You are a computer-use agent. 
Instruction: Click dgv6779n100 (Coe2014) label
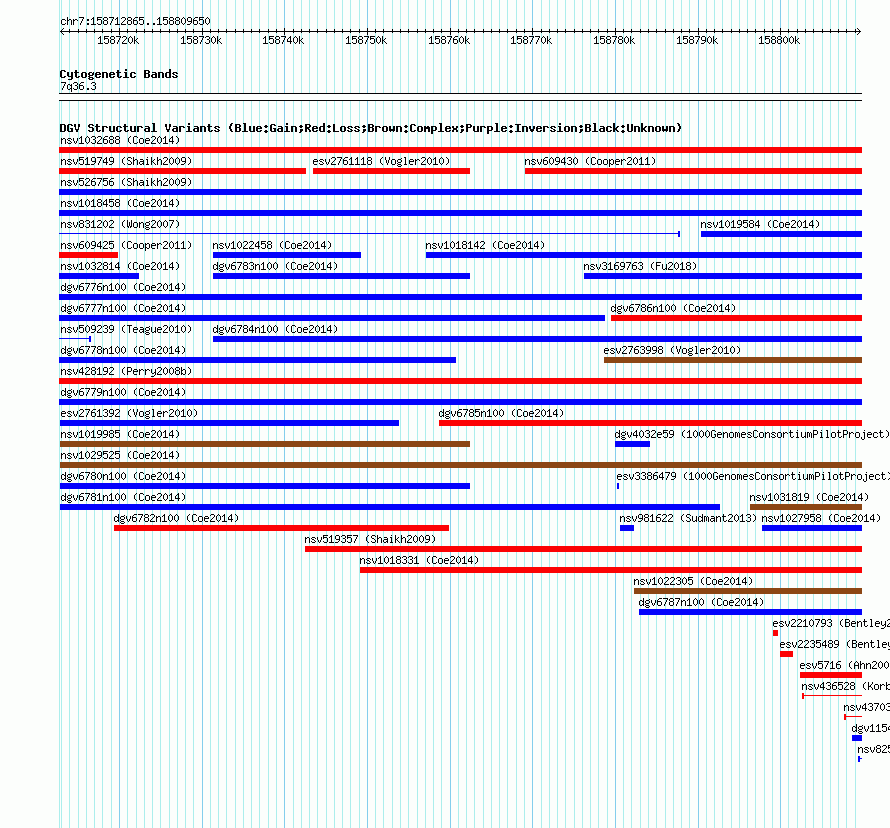tap(123, 392)
